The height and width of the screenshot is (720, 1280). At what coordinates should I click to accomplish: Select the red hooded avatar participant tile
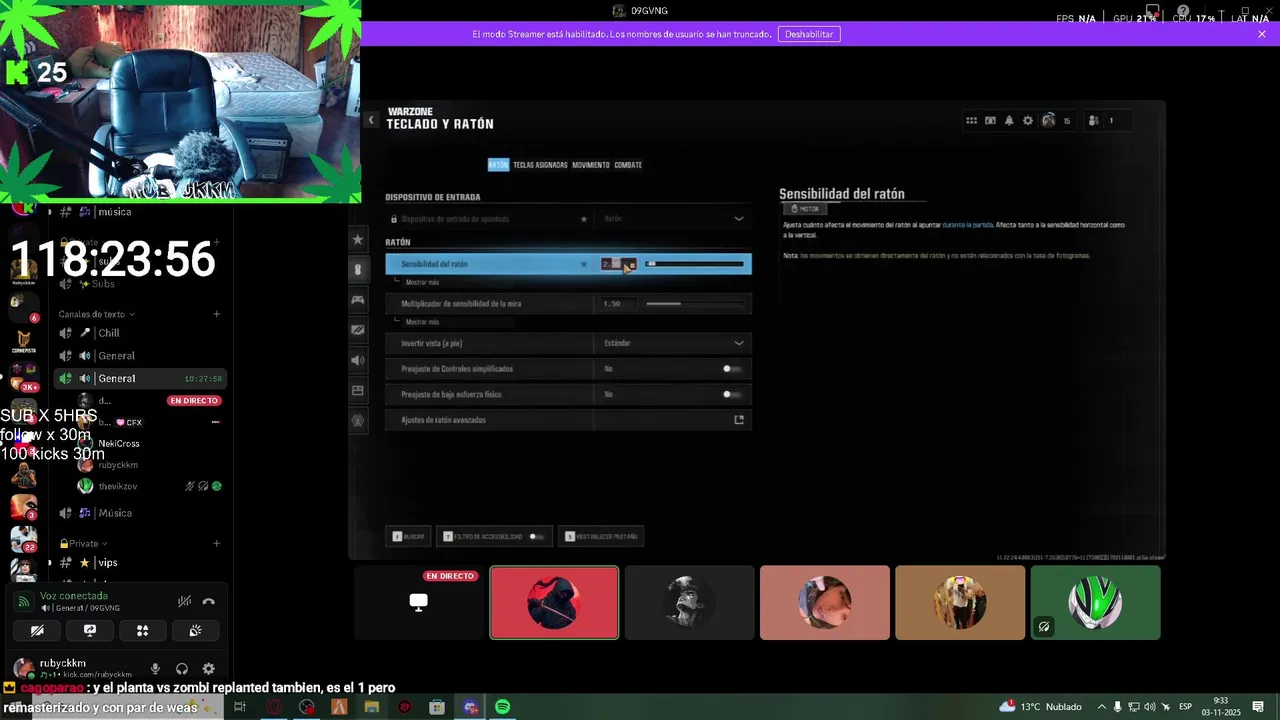click(554, 602)
